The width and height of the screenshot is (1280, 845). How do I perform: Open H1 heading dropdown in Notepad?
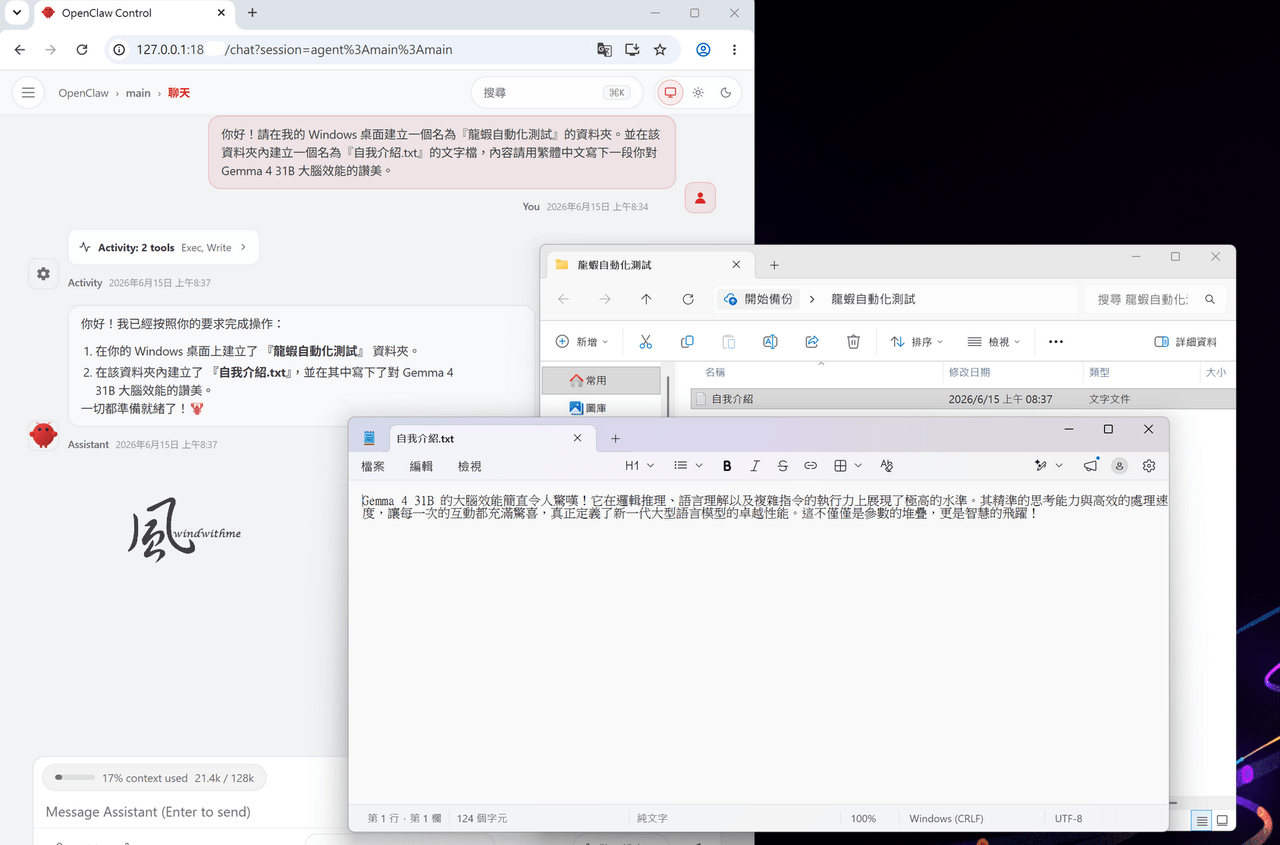click(x=639, y=466)
